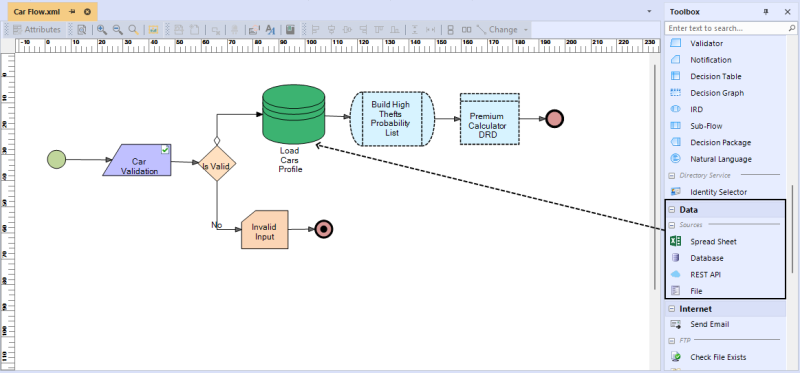Screen dimensions: 800x373
Task: Select Decision Package in the Toolbox
Action: click(x=720, y=142)
